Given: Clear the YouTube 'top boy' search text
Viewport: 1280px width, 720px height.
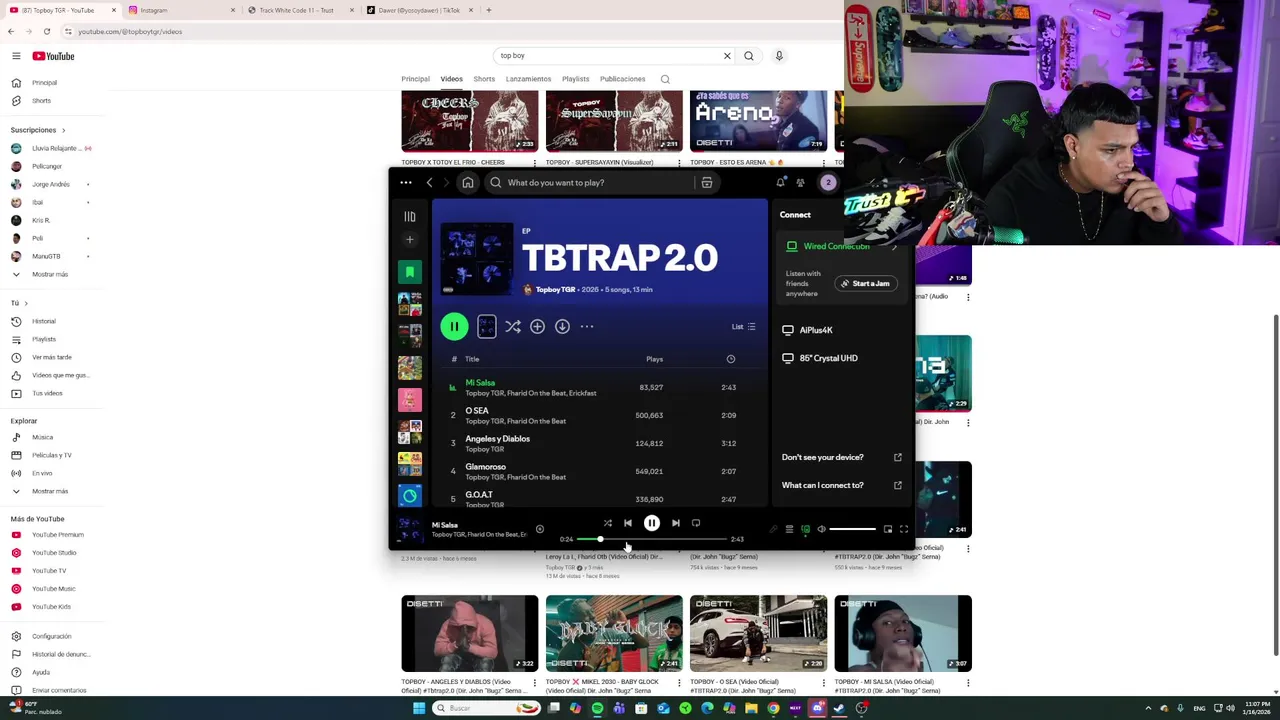Looking at the screenshot, I should click(727, 56).
